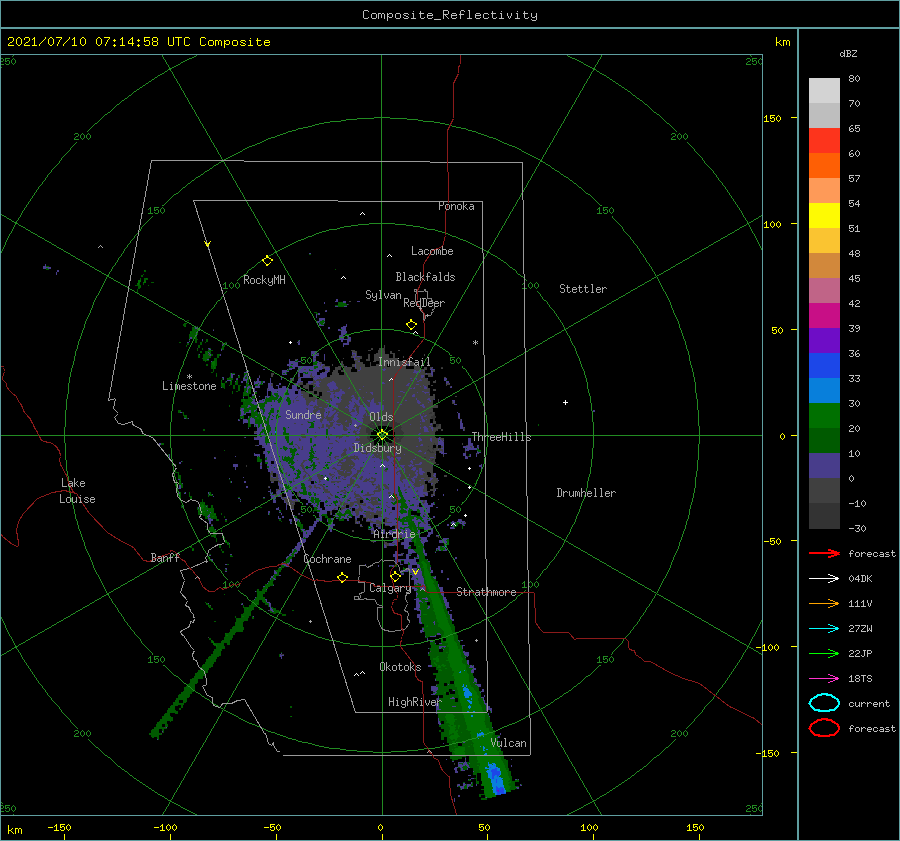Click the Vulcan label
Screen dimensions: 900x841
(508, 743)
